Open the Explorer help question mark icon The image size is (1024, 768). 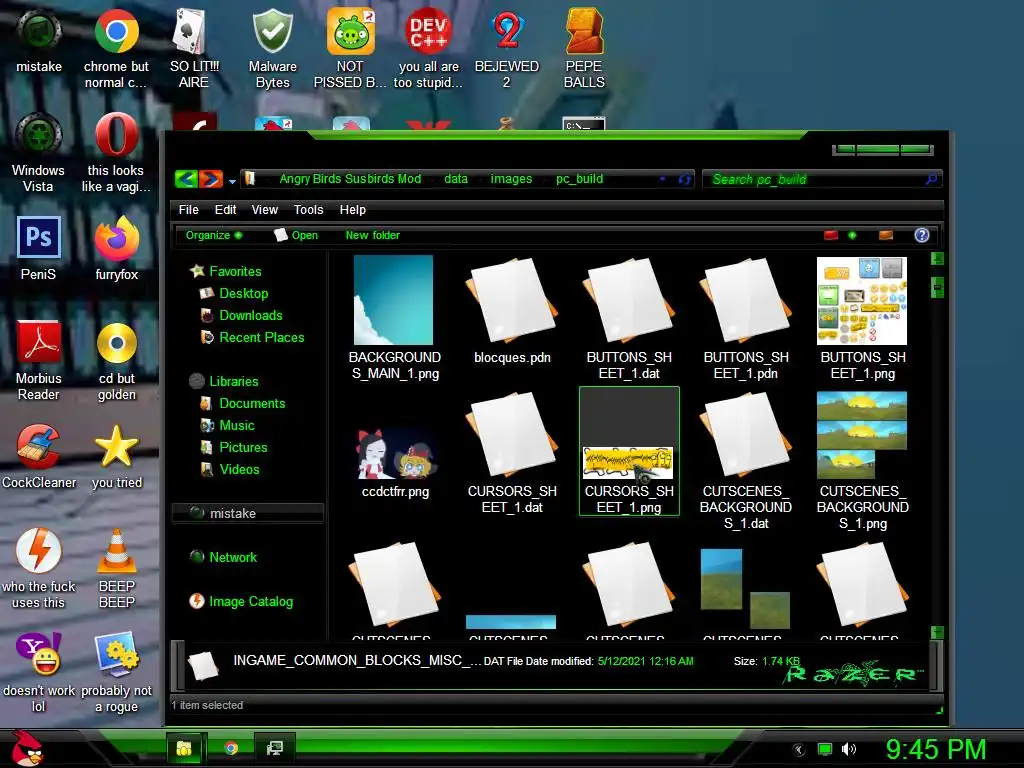(921, 235)
